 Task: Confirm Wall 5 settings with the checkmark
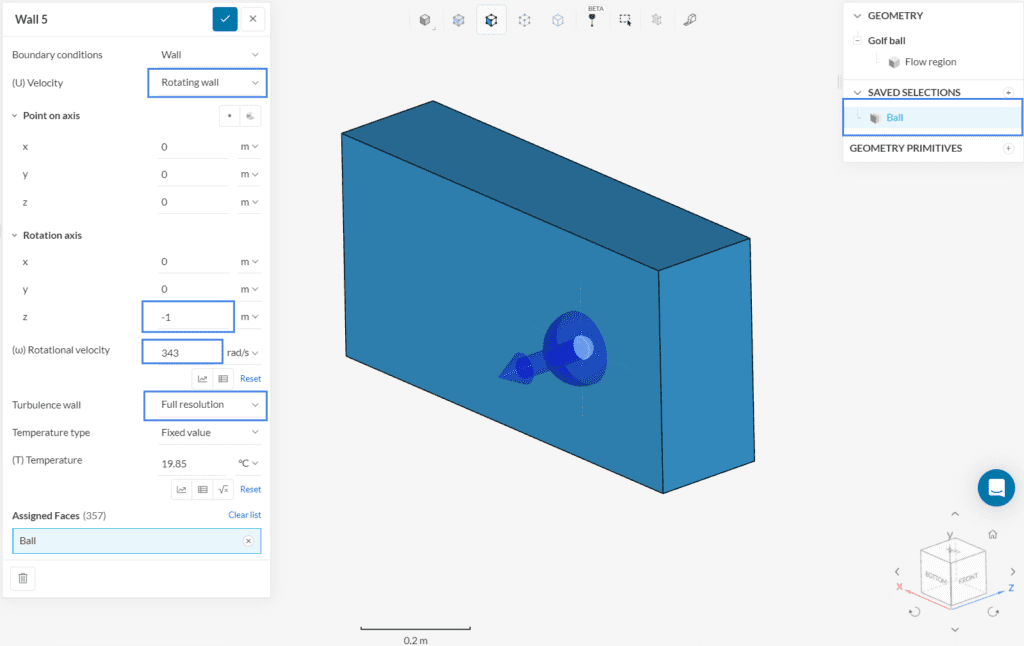tap(225, 18)
